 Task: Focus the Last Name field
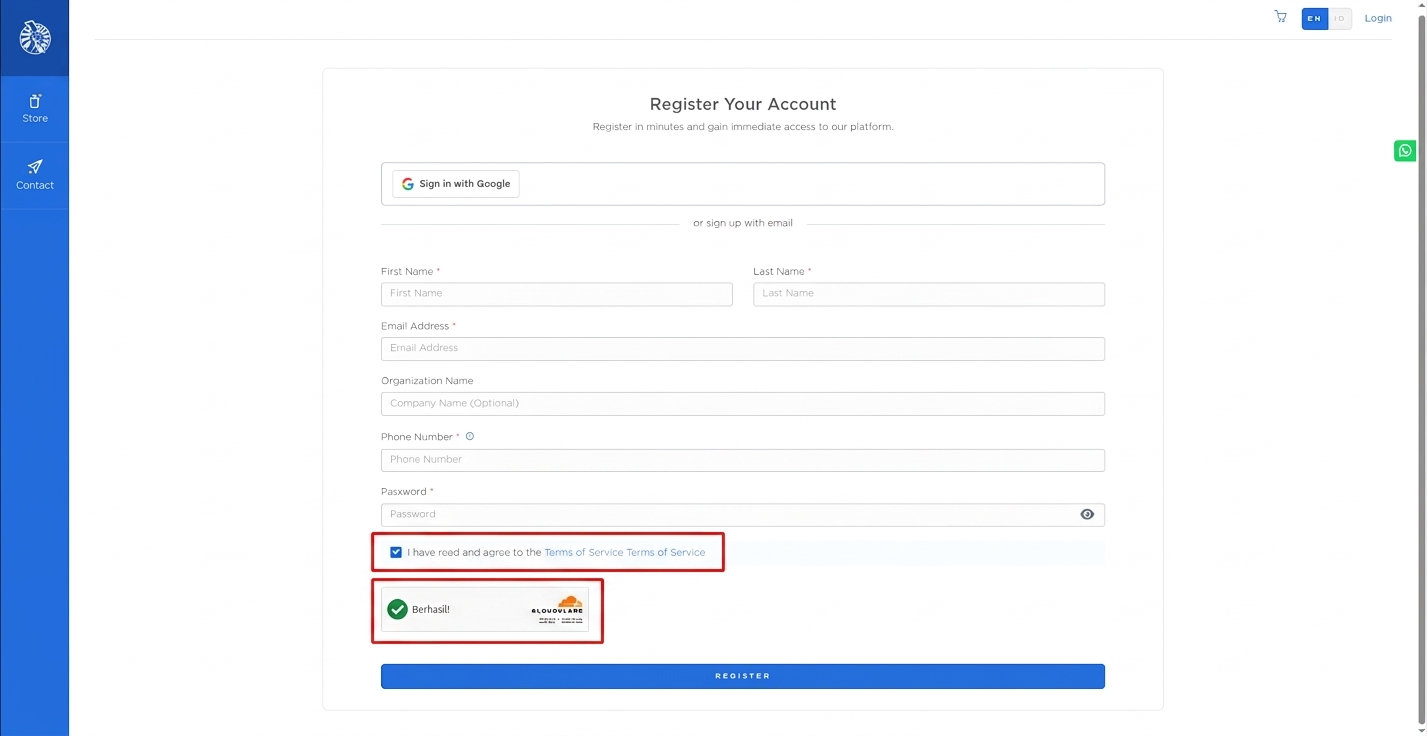(x=929, y=294)
